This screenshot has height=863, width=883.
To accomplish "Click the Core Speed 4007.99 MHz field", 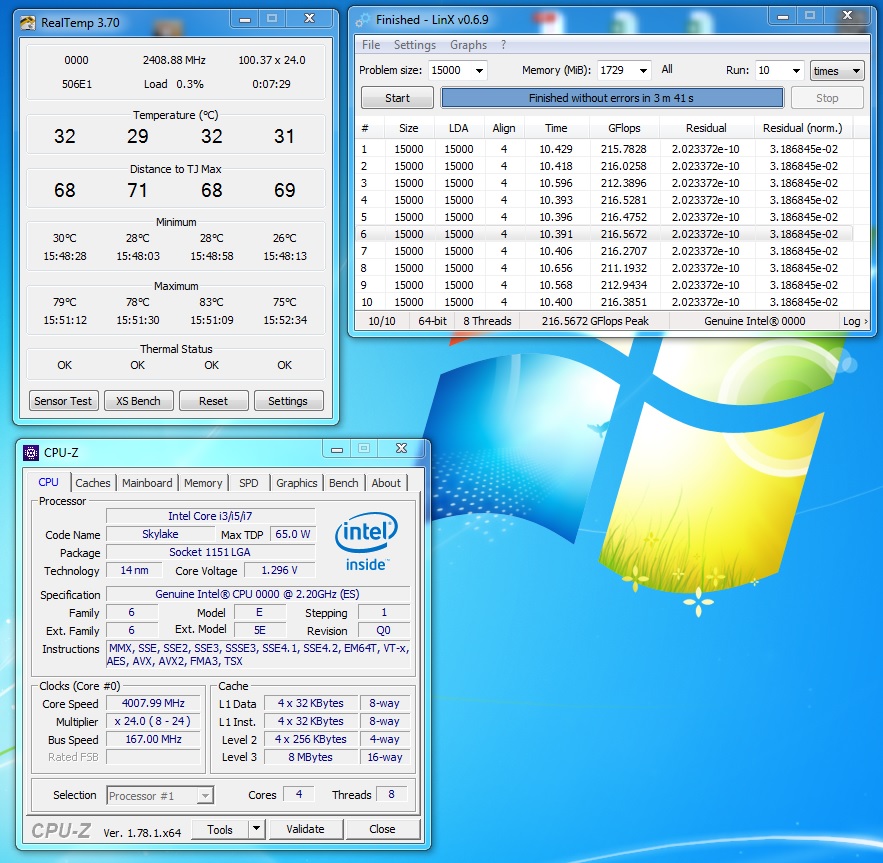I will point(153,703).
